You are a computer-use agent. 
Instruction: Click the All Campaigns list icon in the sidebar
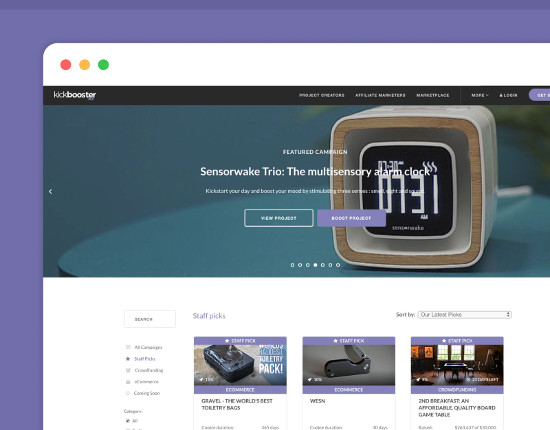pos(128,347)
